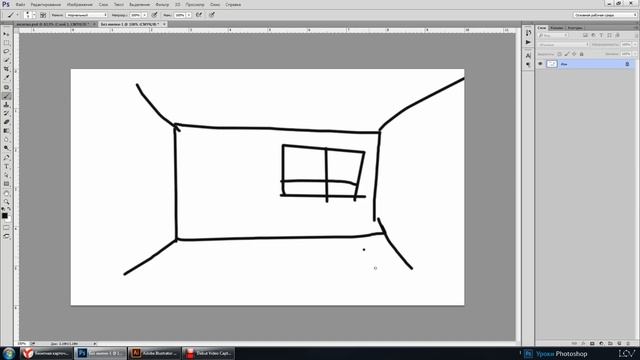The width and height of the screenshot is (640, 360).
Task: Hide the Фон layer with eye icon
Action: (540, 64)
